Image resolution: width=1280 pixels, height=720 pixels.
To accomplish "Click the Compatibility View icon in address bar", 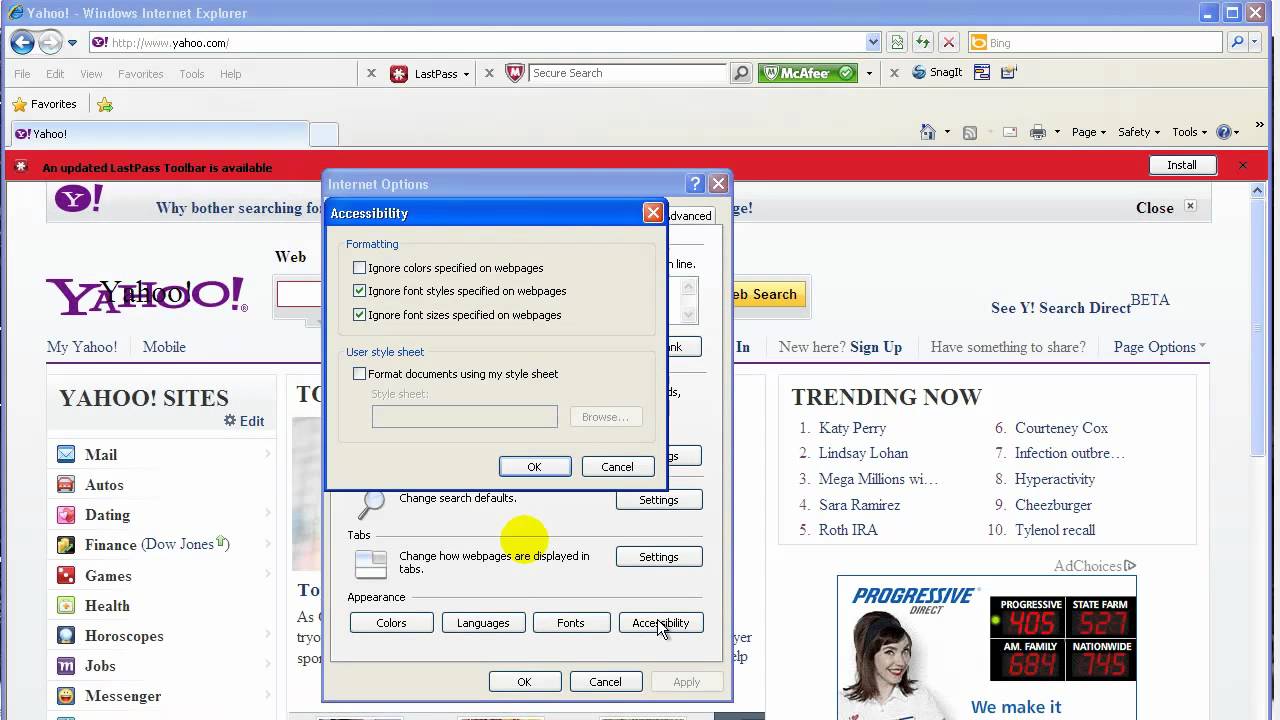I will coord(897,42).
